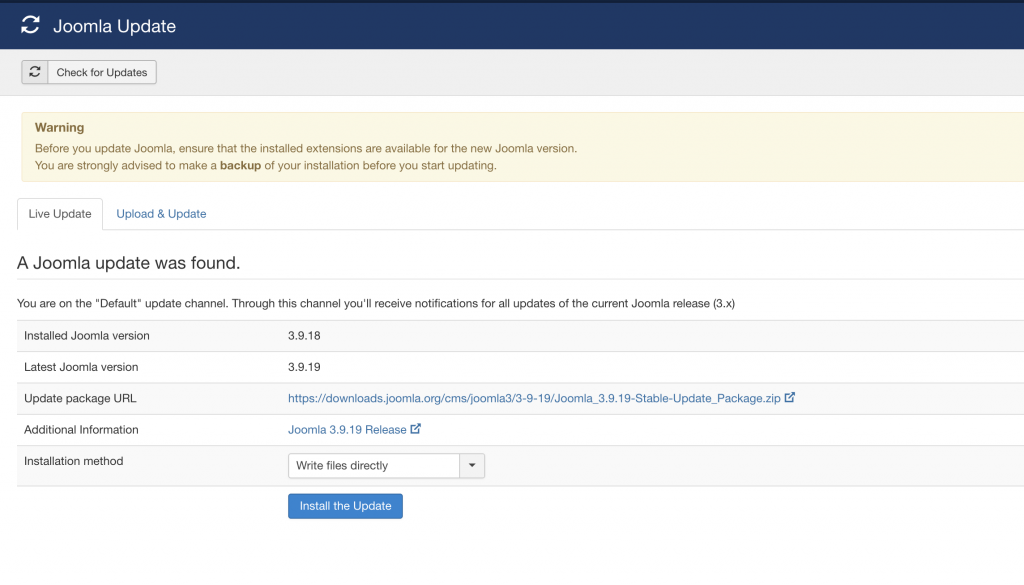1024x585 pixels.
Task: Open the Stable Update Package zip URL
Action: (x=534, y=398)
